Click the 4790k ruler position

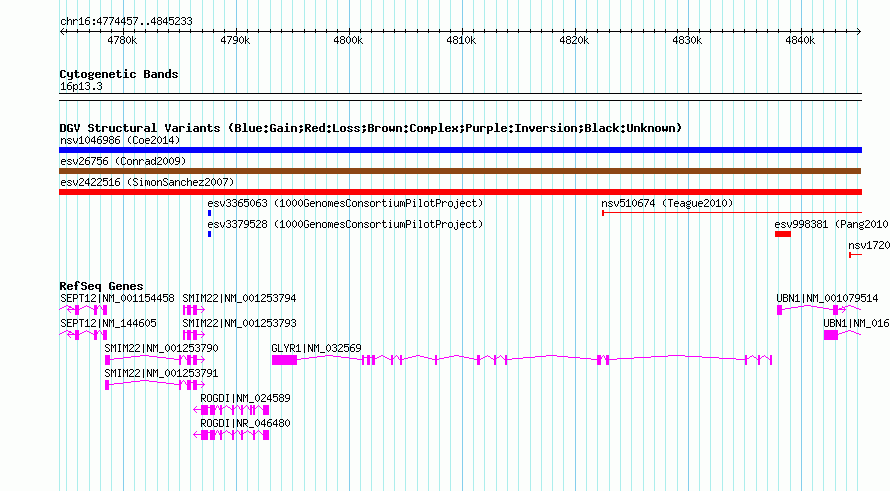[x=235, y=40]
